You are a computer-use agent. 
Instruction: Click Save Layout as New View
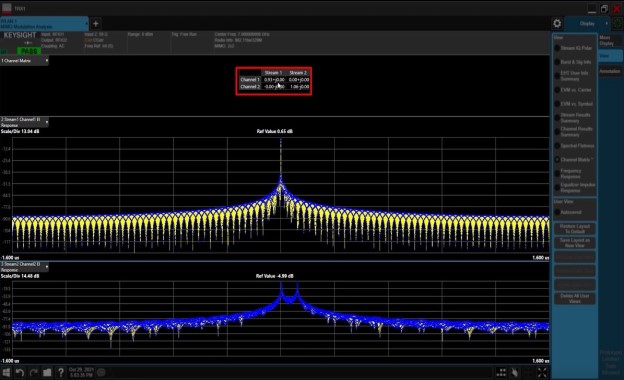[575, 243]
